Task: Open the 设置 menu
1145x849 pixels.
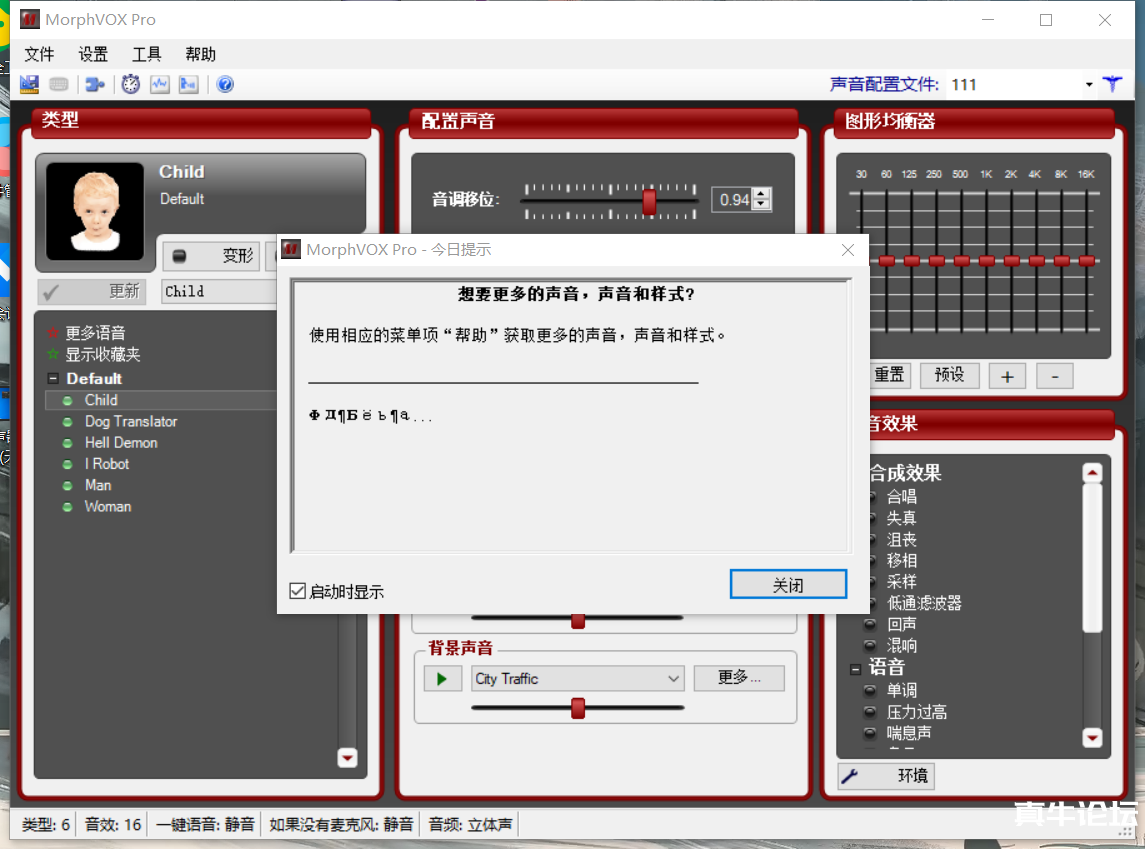Action: click(93, 54)
